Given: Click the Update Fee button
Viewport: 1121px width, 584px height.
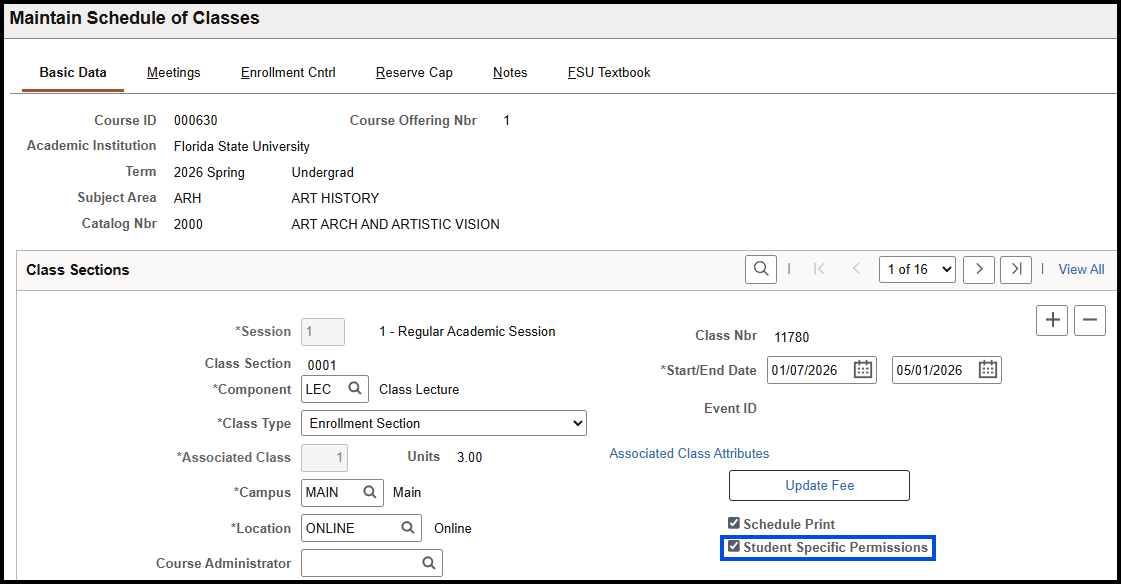Looking at the screenshot, I should (x=819, y=485).
